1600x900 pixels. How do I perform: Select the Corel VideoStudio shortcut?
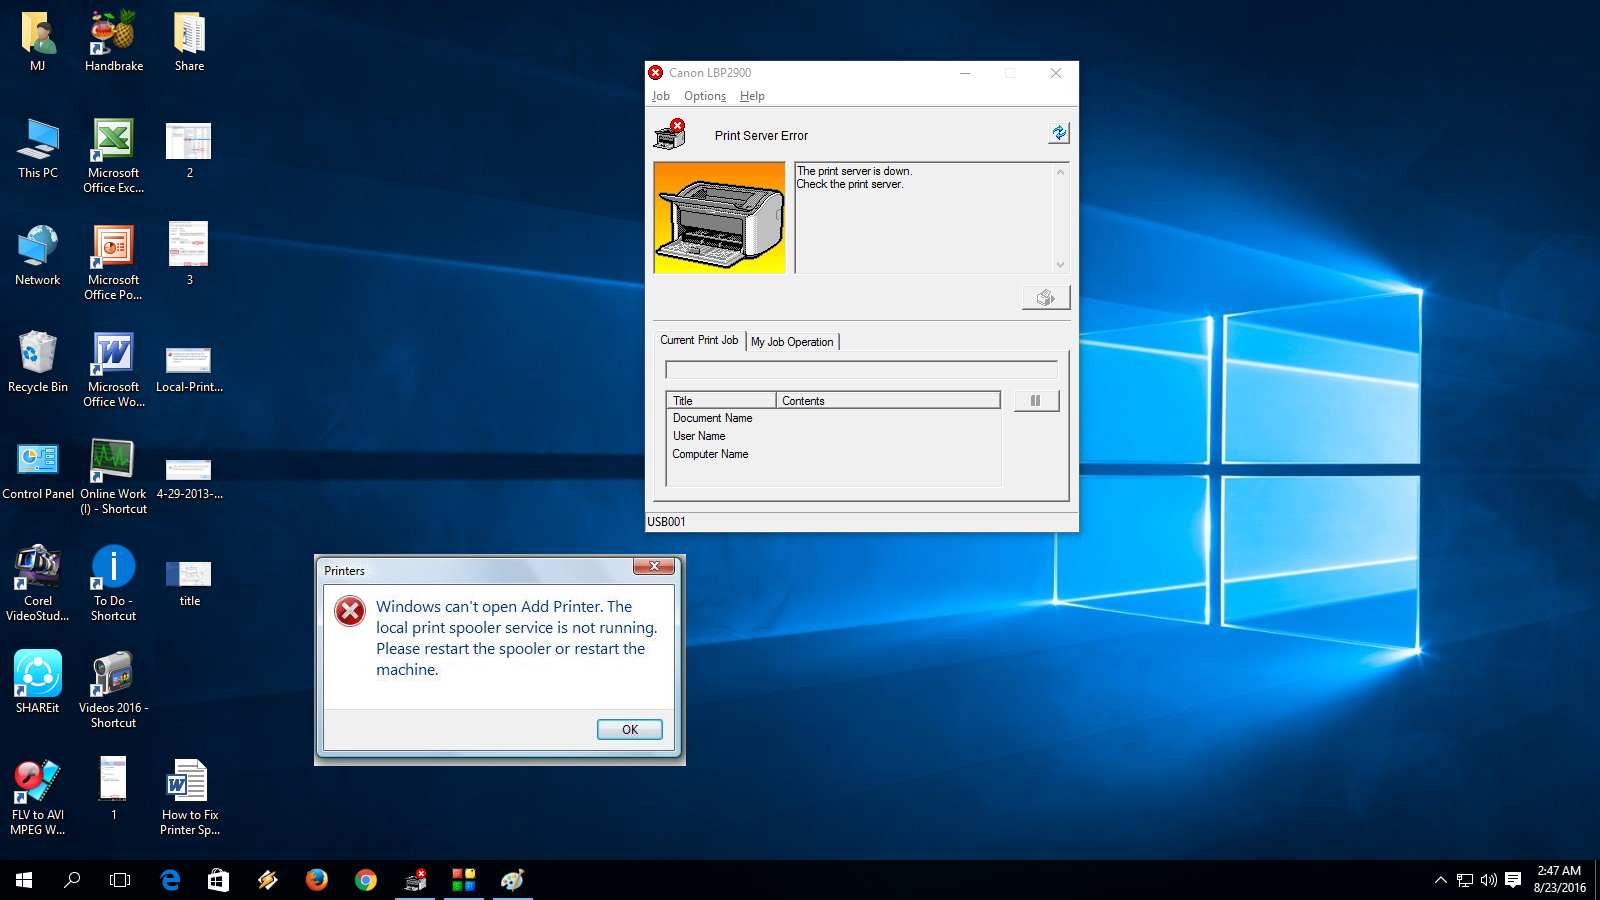pos(38,584)
